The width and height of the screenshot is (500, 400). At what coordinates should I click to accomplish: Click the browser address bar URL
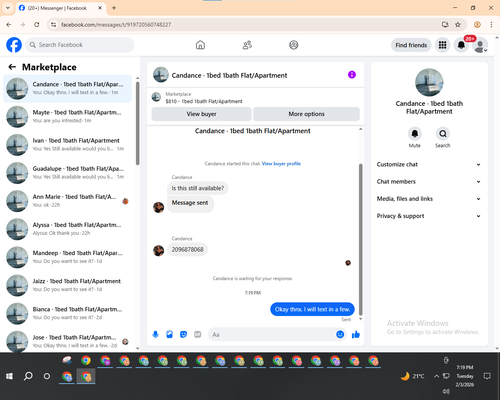[116, 25]
